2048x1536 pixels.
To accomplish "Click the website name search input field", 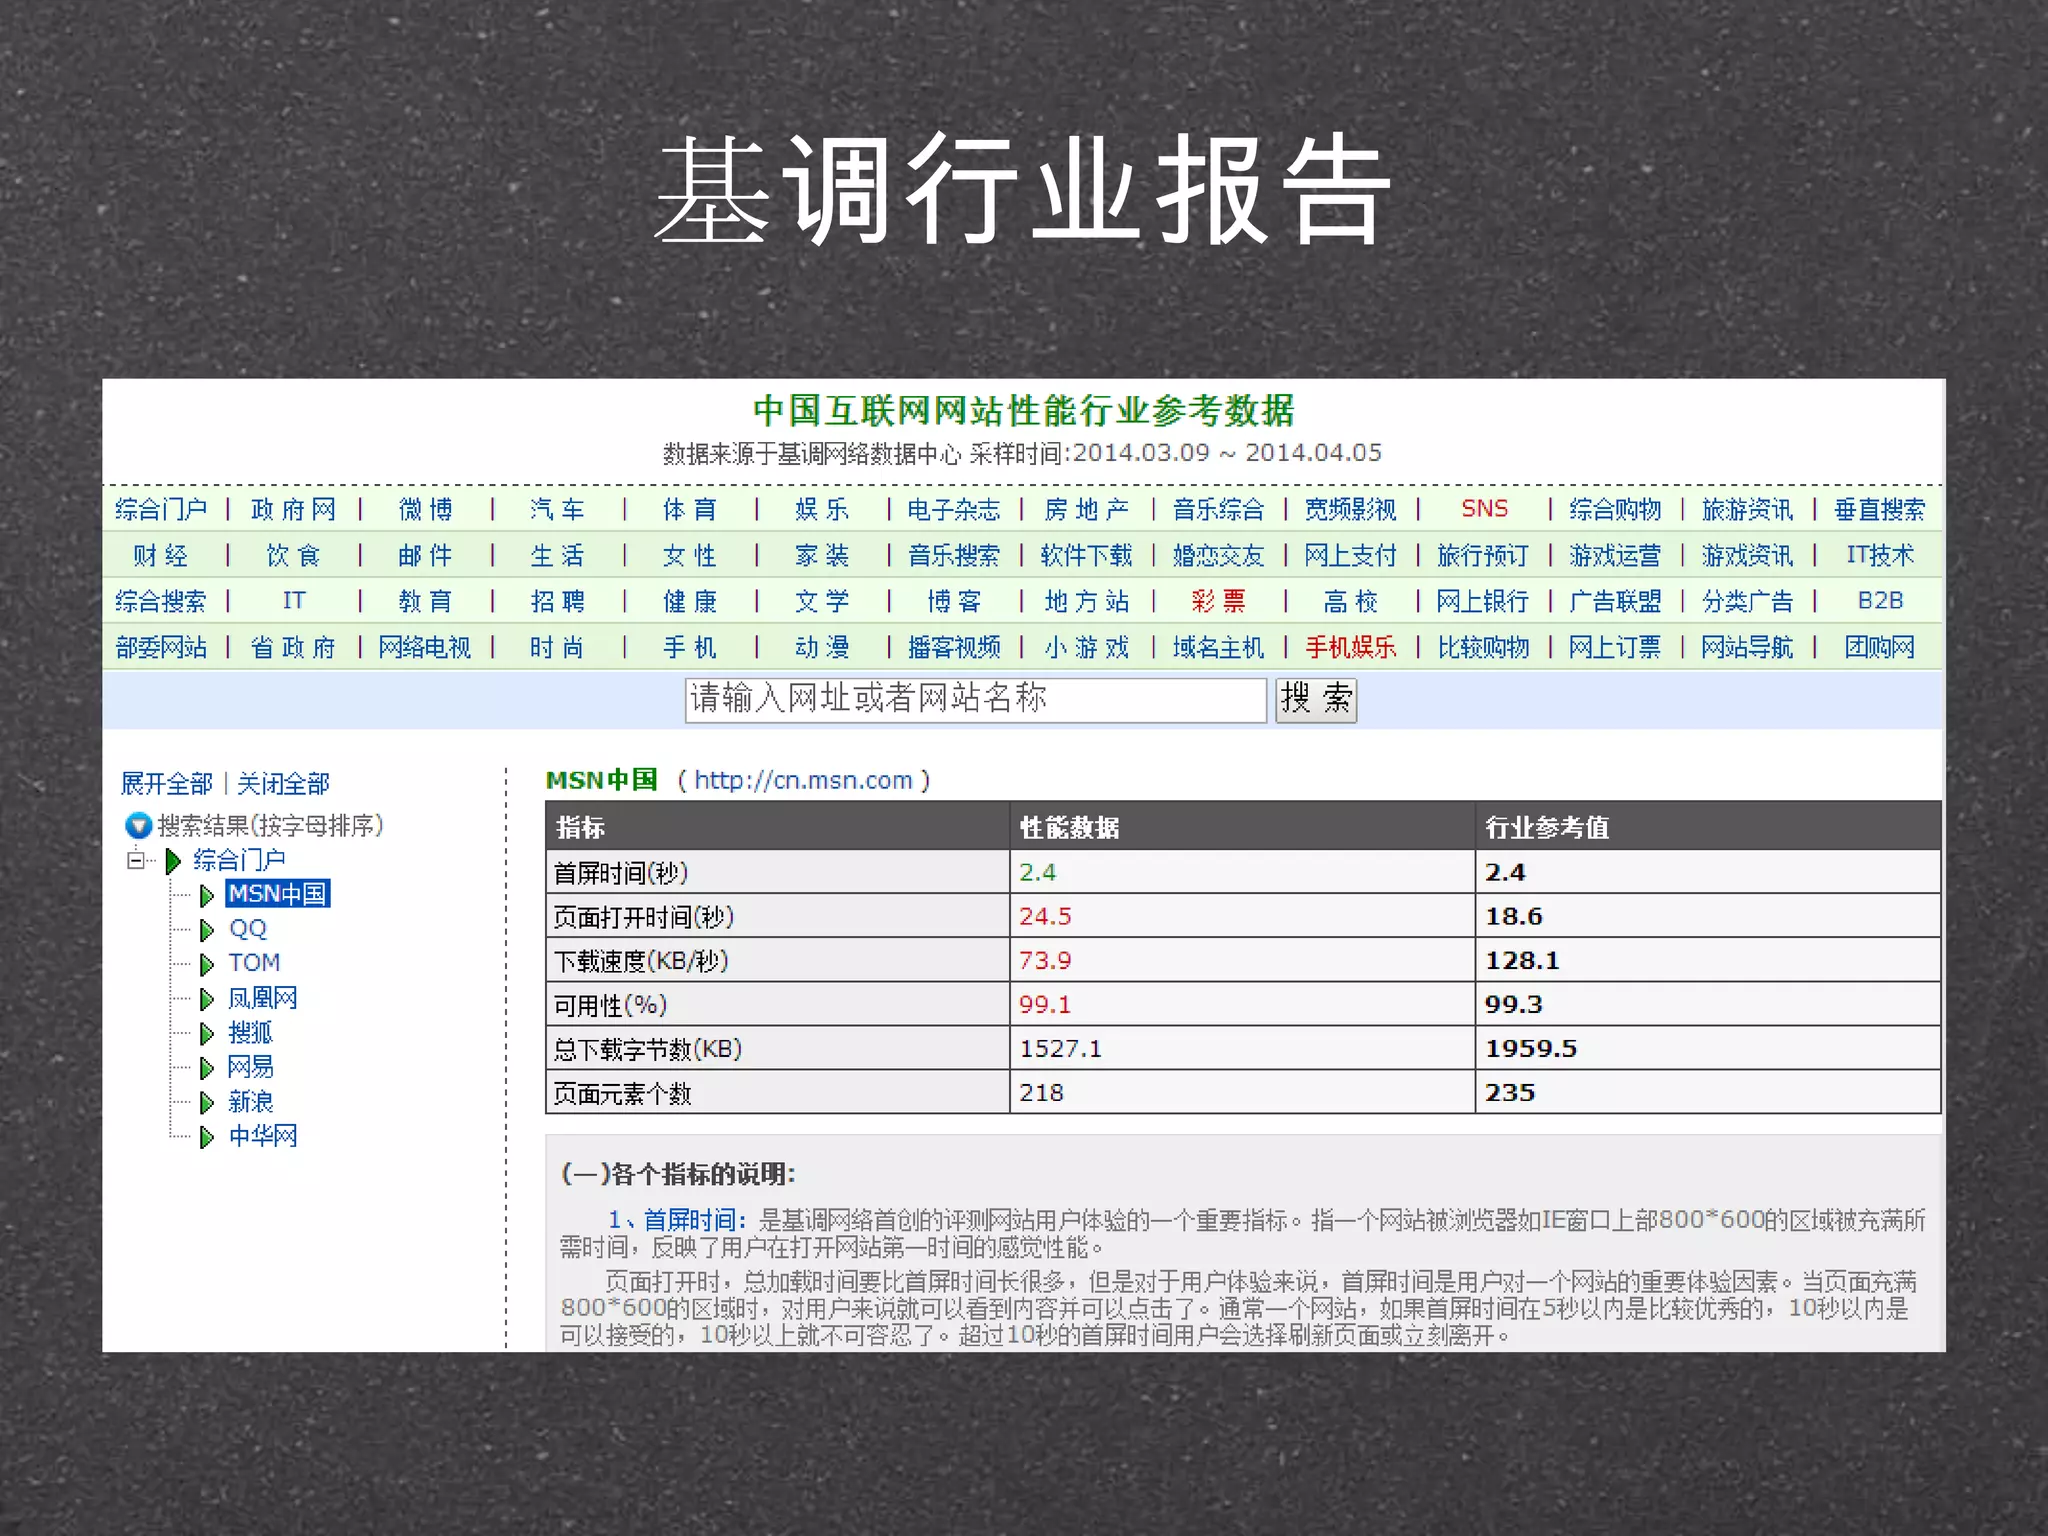I will coord(976,699).
